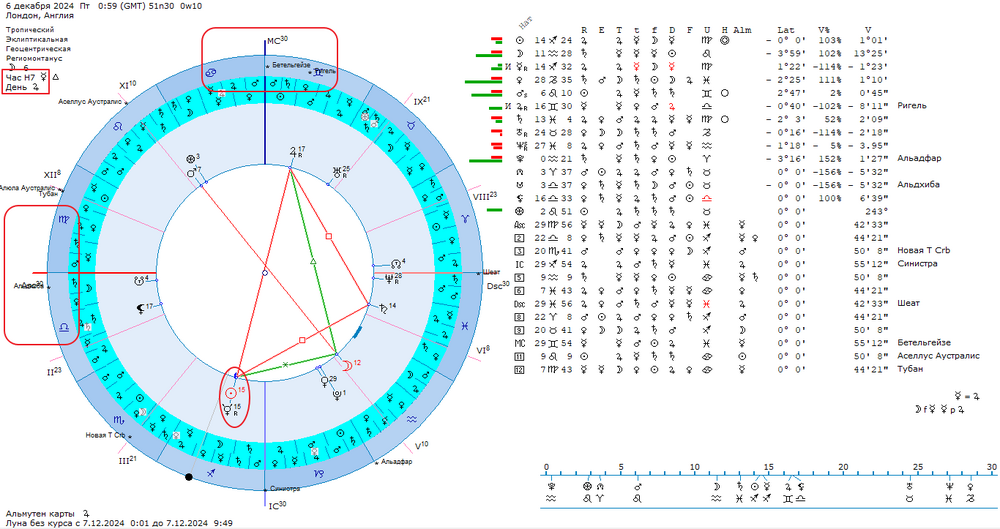Select the Sagittarius sign on the outer zodiac ring

point(210,474)
